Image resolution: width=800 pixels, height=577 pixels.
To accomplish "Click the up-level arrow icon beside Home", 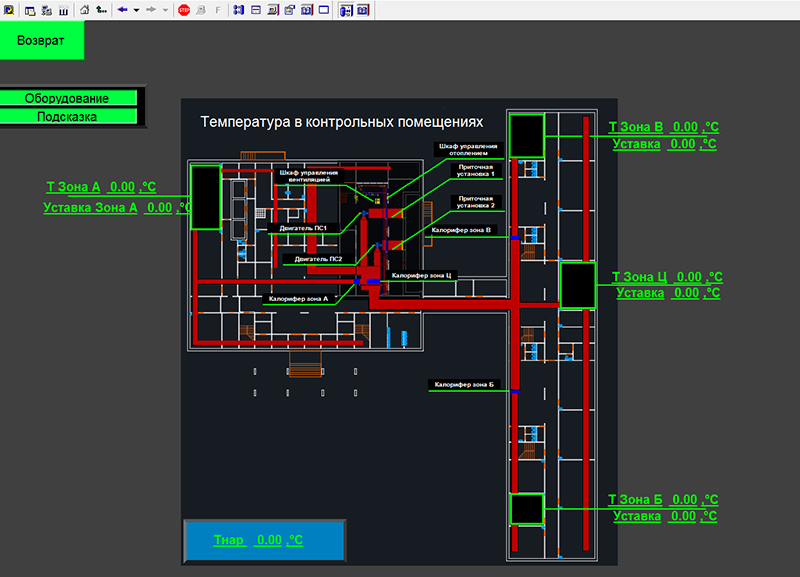I will click(101, 10).
